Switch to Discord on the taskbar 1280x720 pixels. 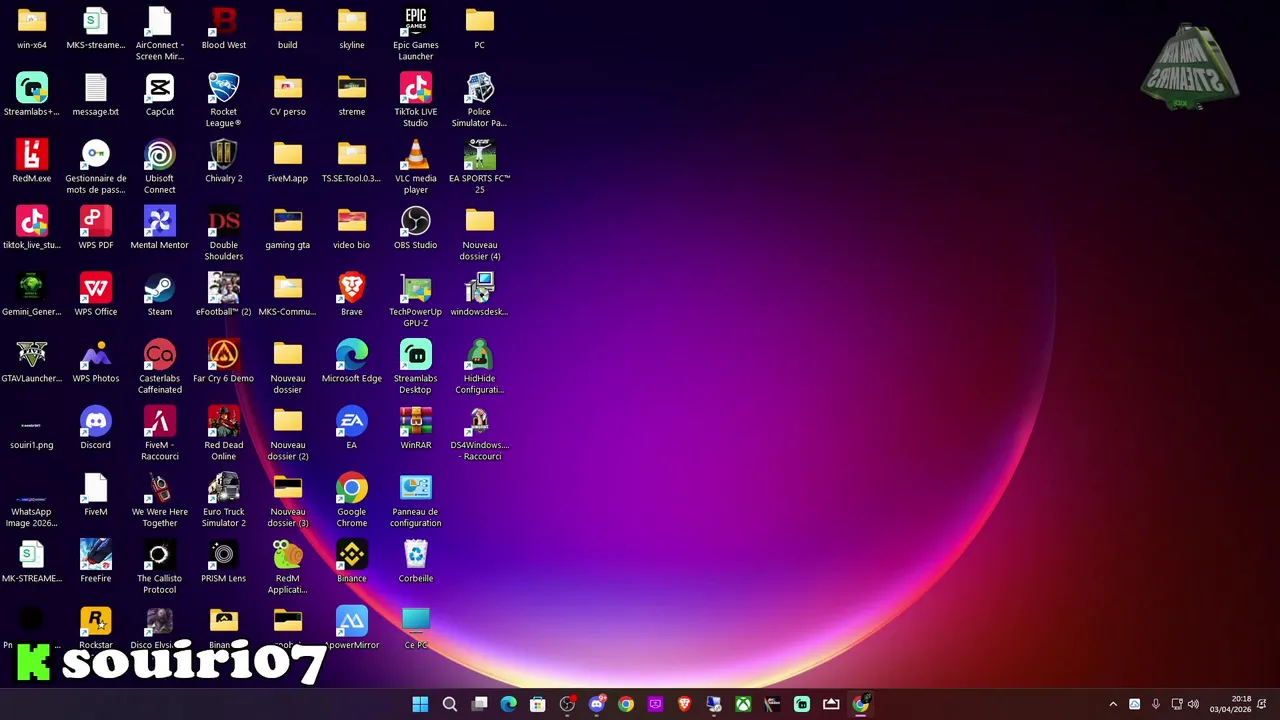[597, 704]
